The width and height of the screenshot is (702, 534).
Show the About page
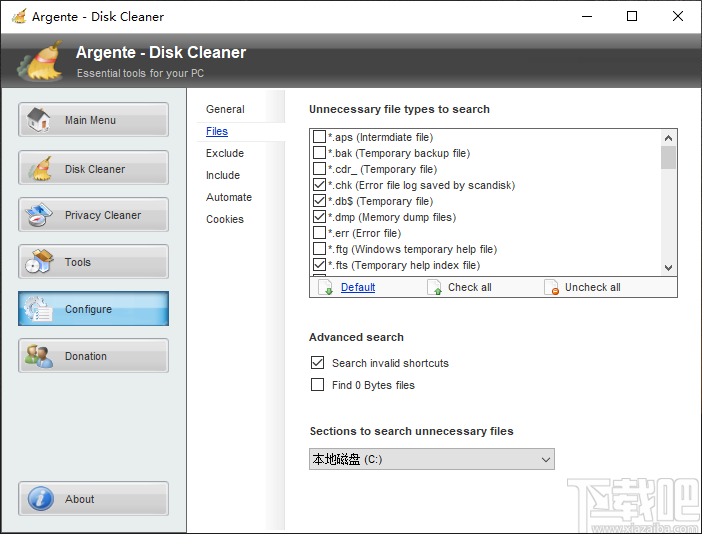click(x=94, y=499)
